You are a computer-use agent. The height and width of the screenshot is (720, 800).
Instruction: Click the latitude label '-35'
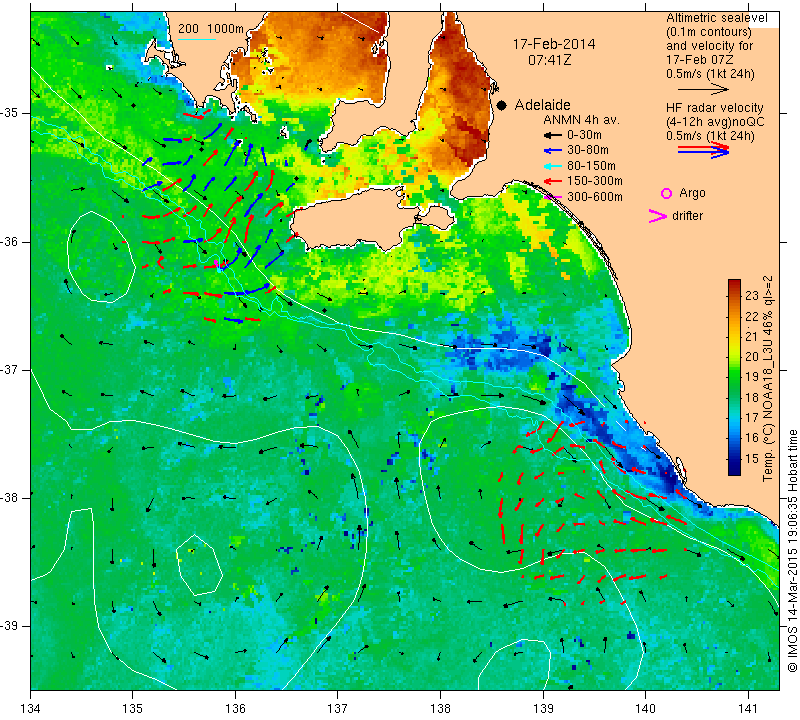tap(9, 113)
